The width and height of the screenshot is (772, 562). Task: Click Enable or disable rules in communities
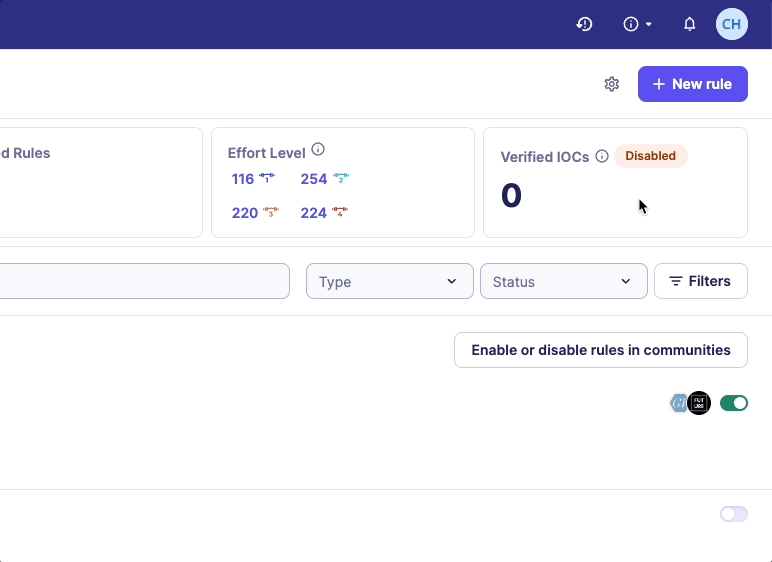pos(600,350)
